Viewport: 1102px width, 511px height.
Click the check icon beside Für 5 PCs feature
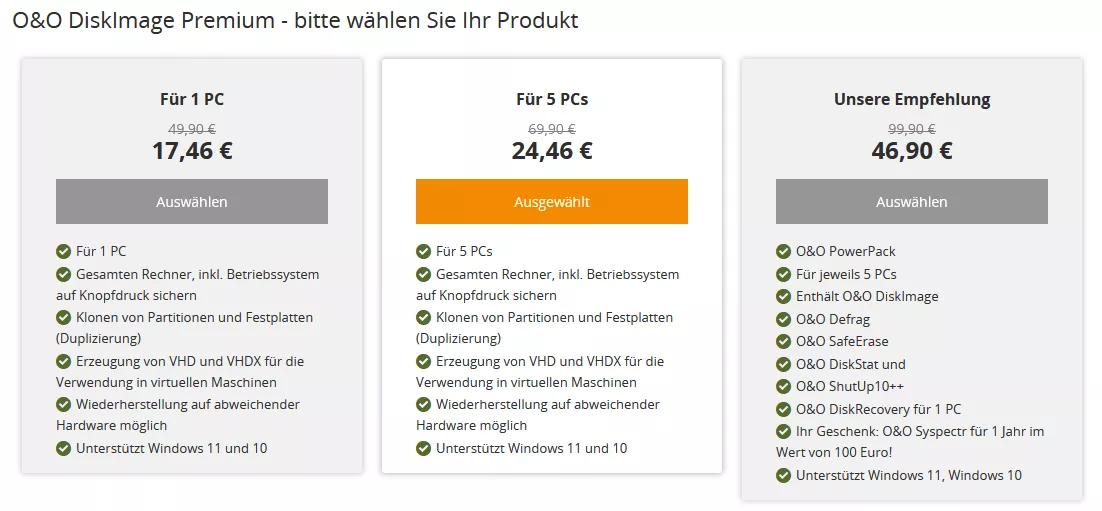pos(424,251)
